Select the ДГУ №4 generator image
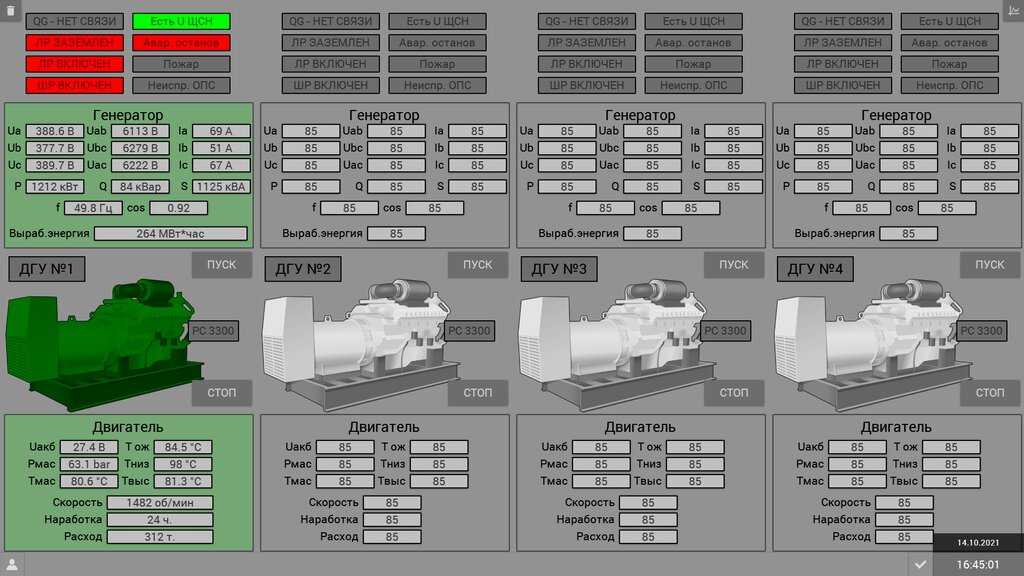The height and width of the screenshot is (576, 1024). [871, 346]
